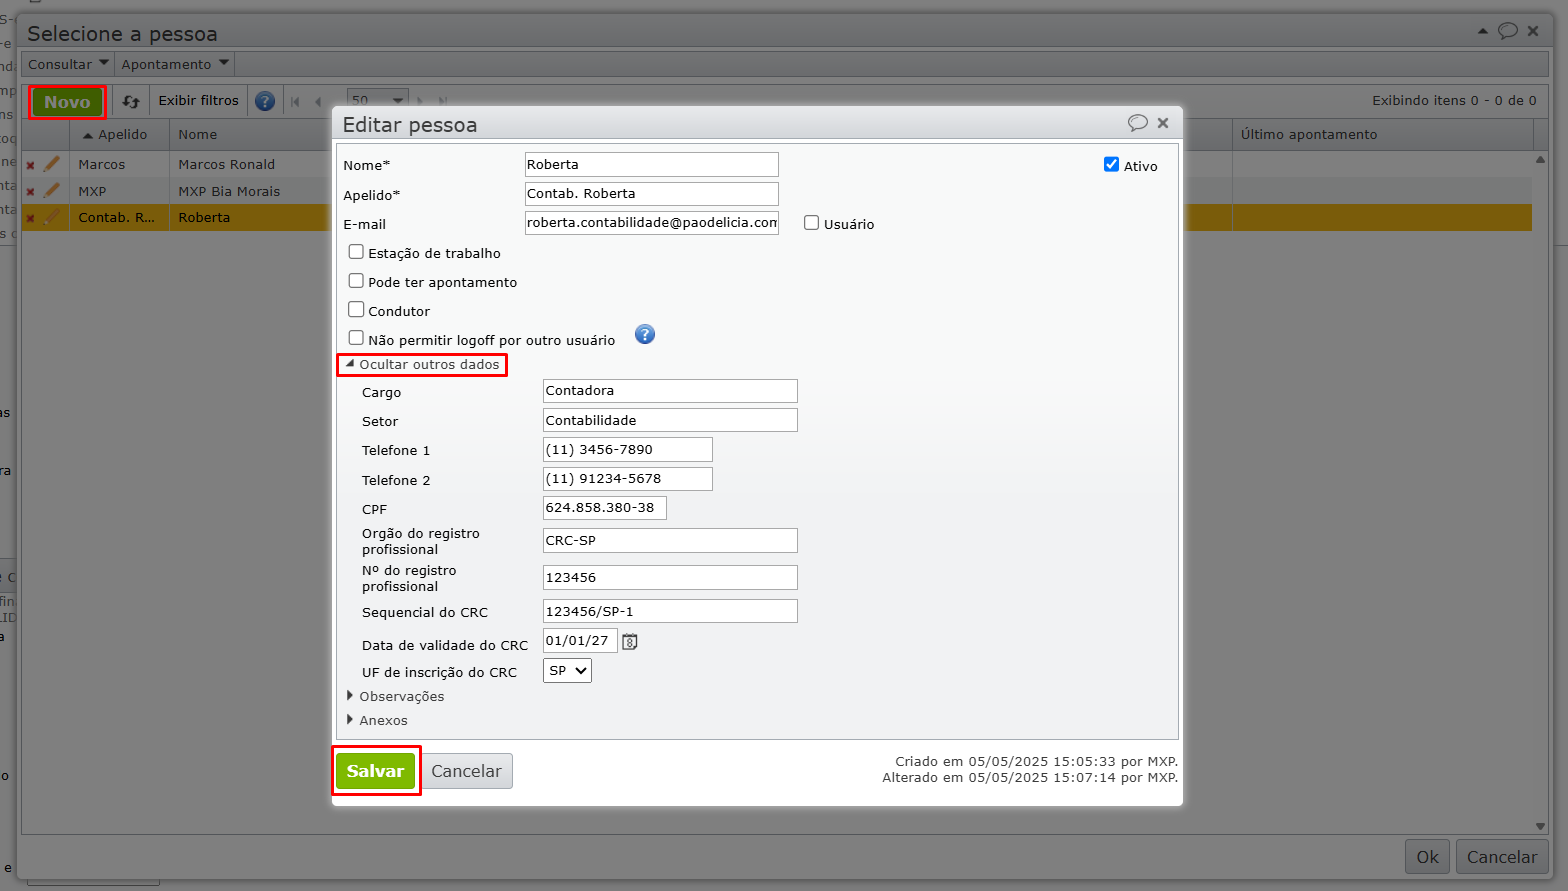Image resolution: width=1568 pixels, height=891 pixels.
Task: Click the Data de validade do CRC date field
Action: pyautogui.click(x=580, y=641)
